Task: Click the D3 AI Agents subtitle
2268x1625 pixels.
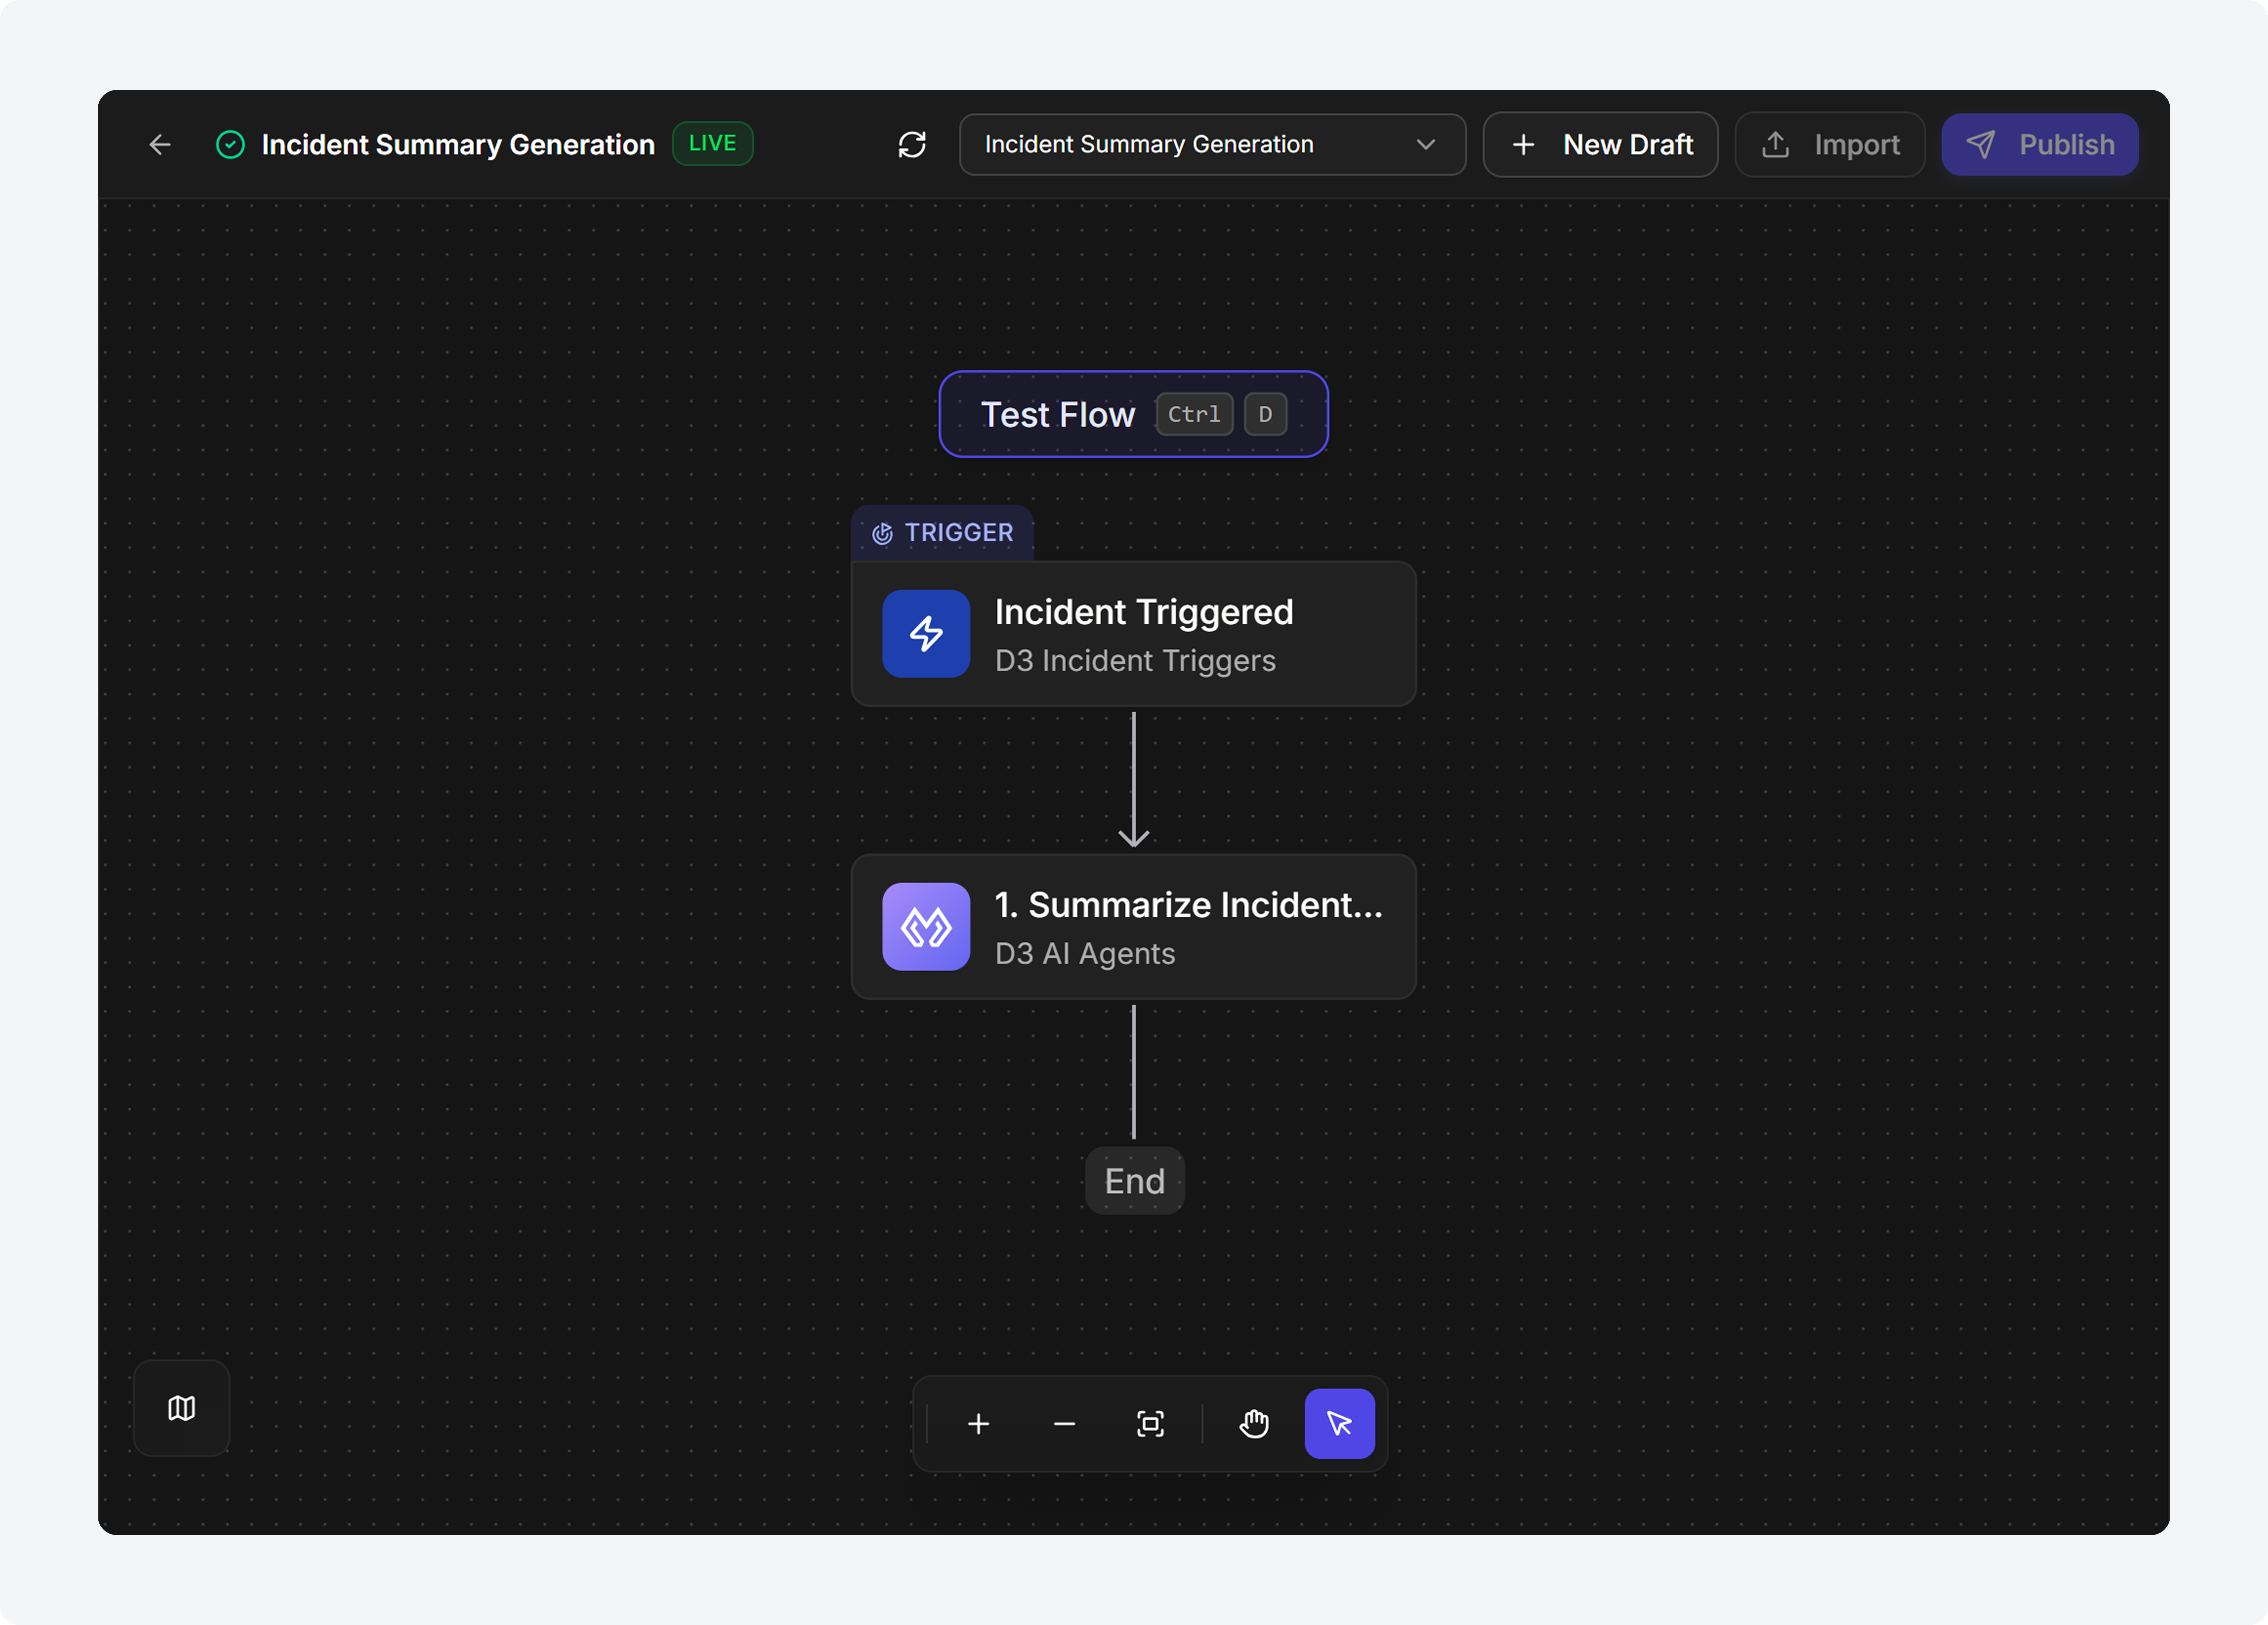Action: pyautogui.click(x=1085, y=954)
